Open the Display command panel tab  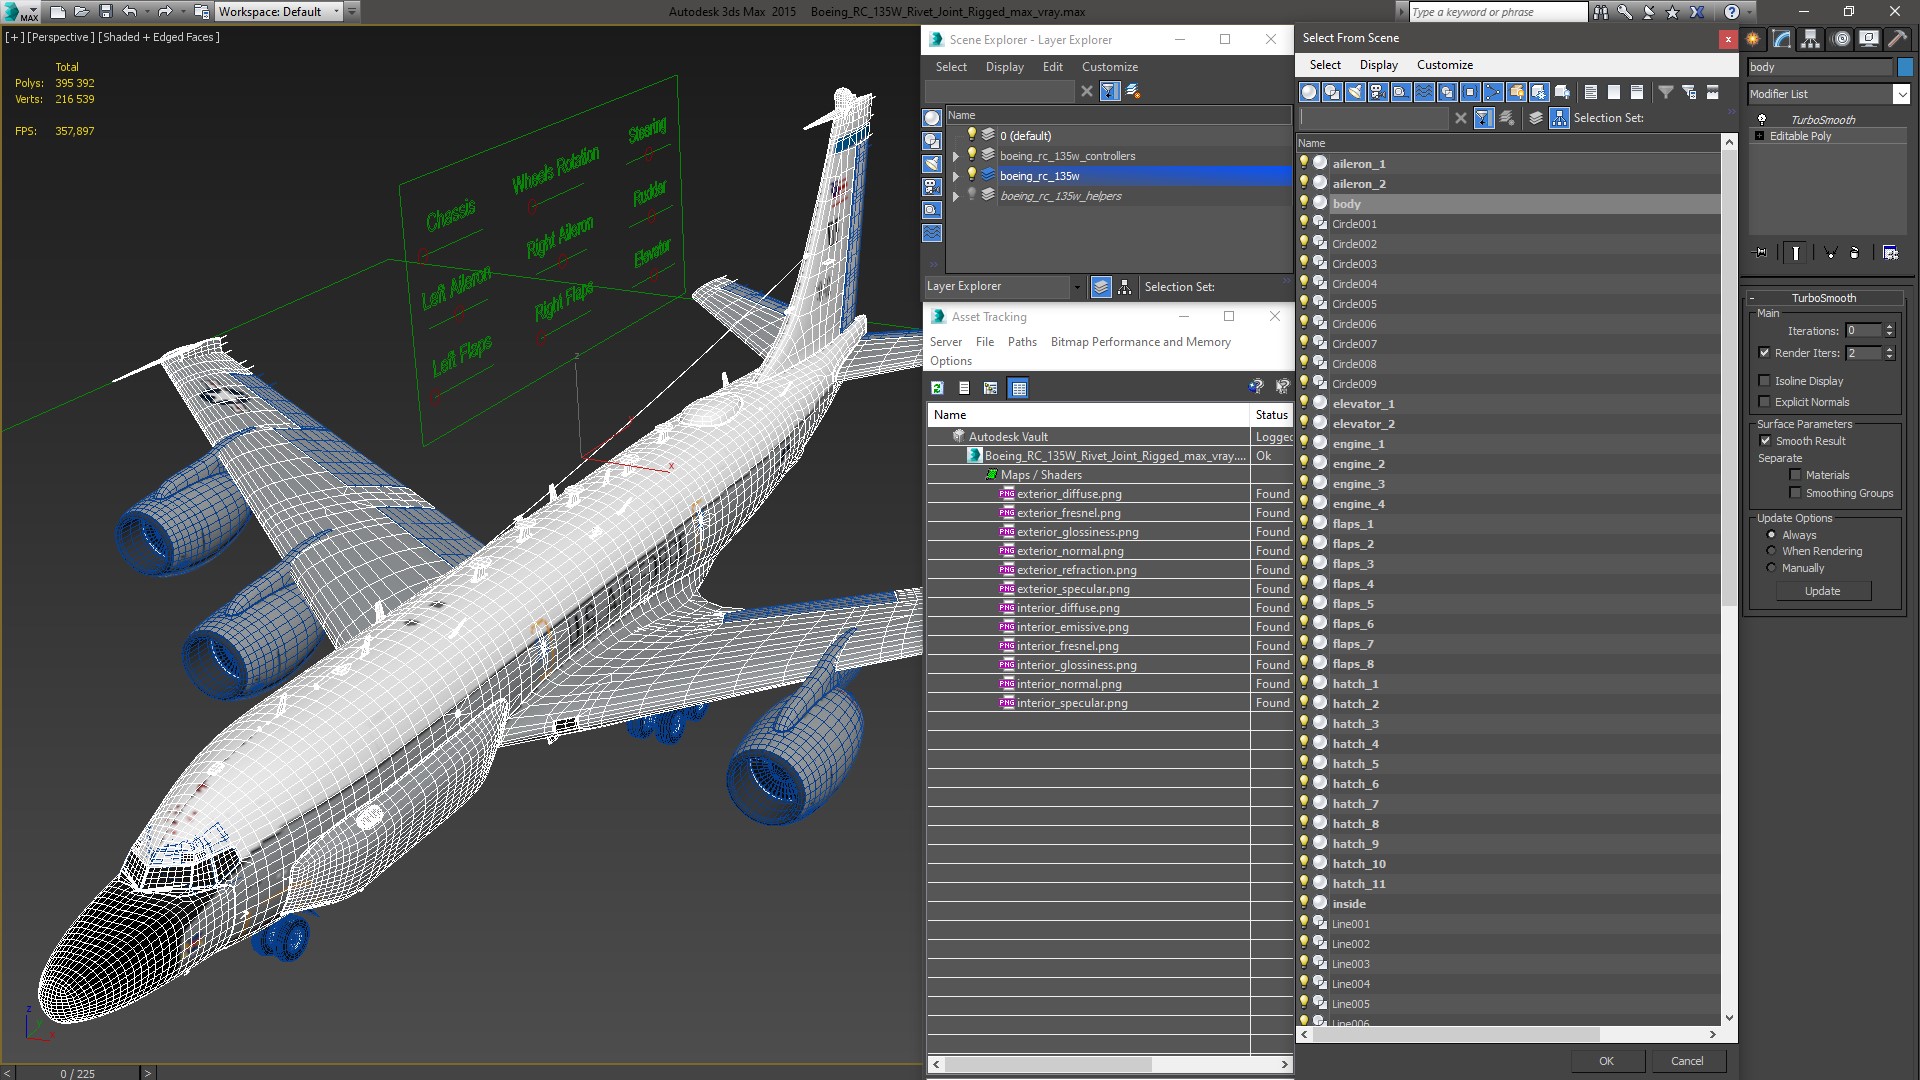point(1869,39)
